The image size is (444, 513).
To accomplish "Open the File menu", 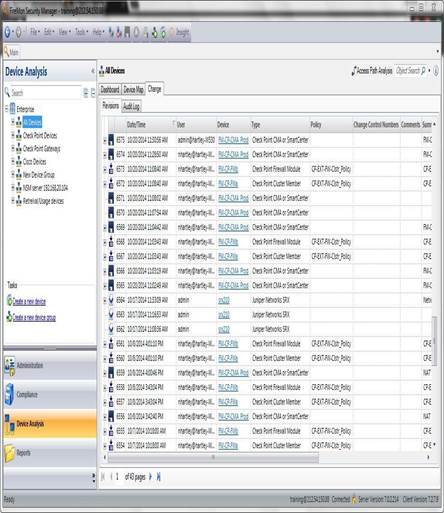I will coord(34,32).
